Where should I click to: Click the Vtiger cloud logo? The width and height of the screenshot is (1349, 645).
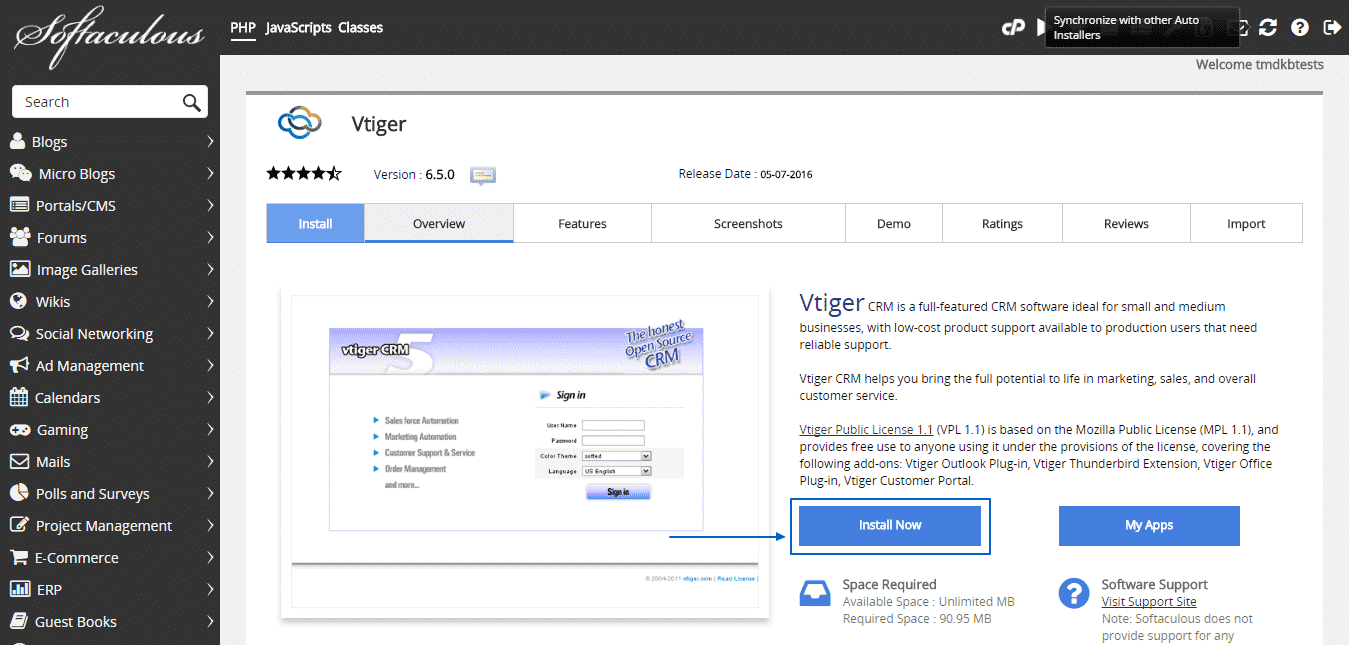point(300,123)
